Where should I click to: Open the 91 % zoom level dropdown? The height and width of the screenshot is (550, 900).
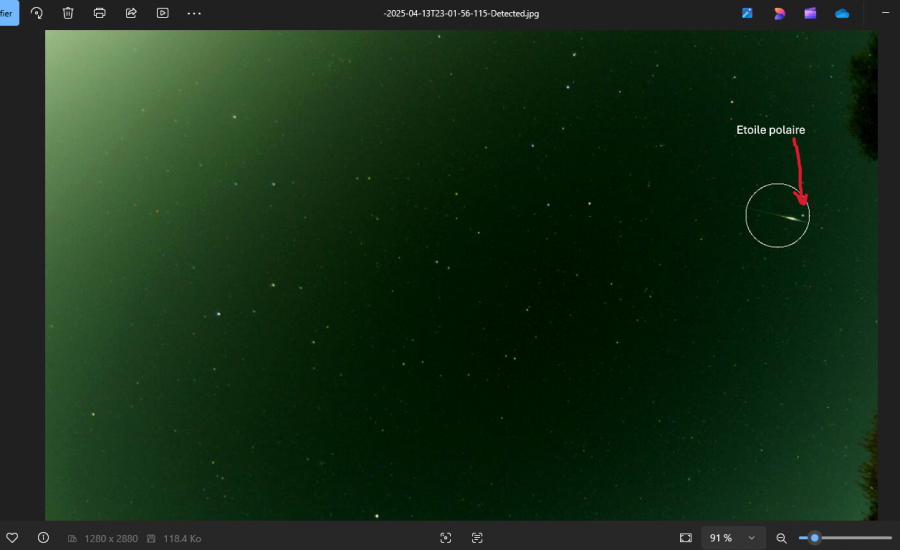733,538
